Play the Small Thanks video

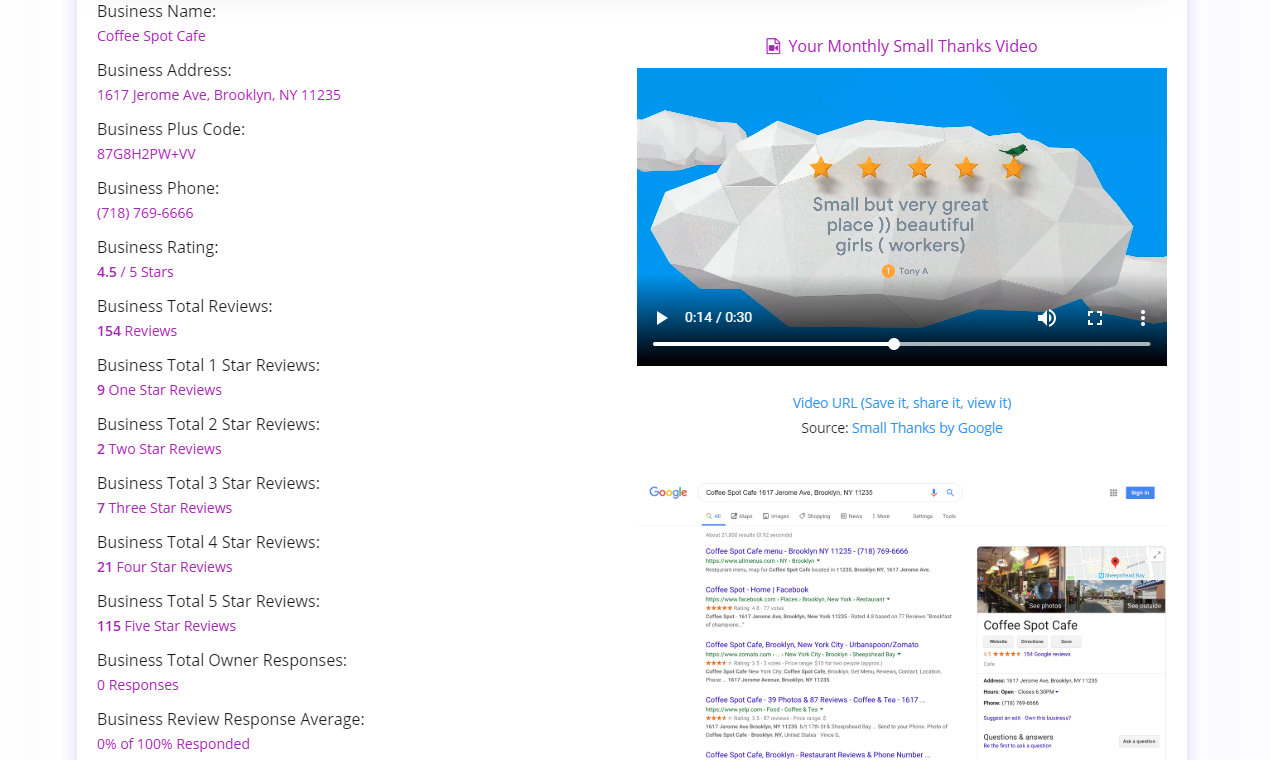point(661,318)
